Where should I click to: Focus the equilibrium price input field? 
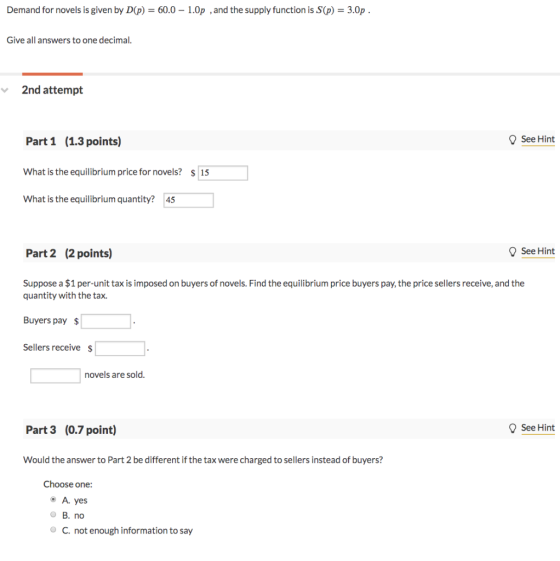pos(223,173)
